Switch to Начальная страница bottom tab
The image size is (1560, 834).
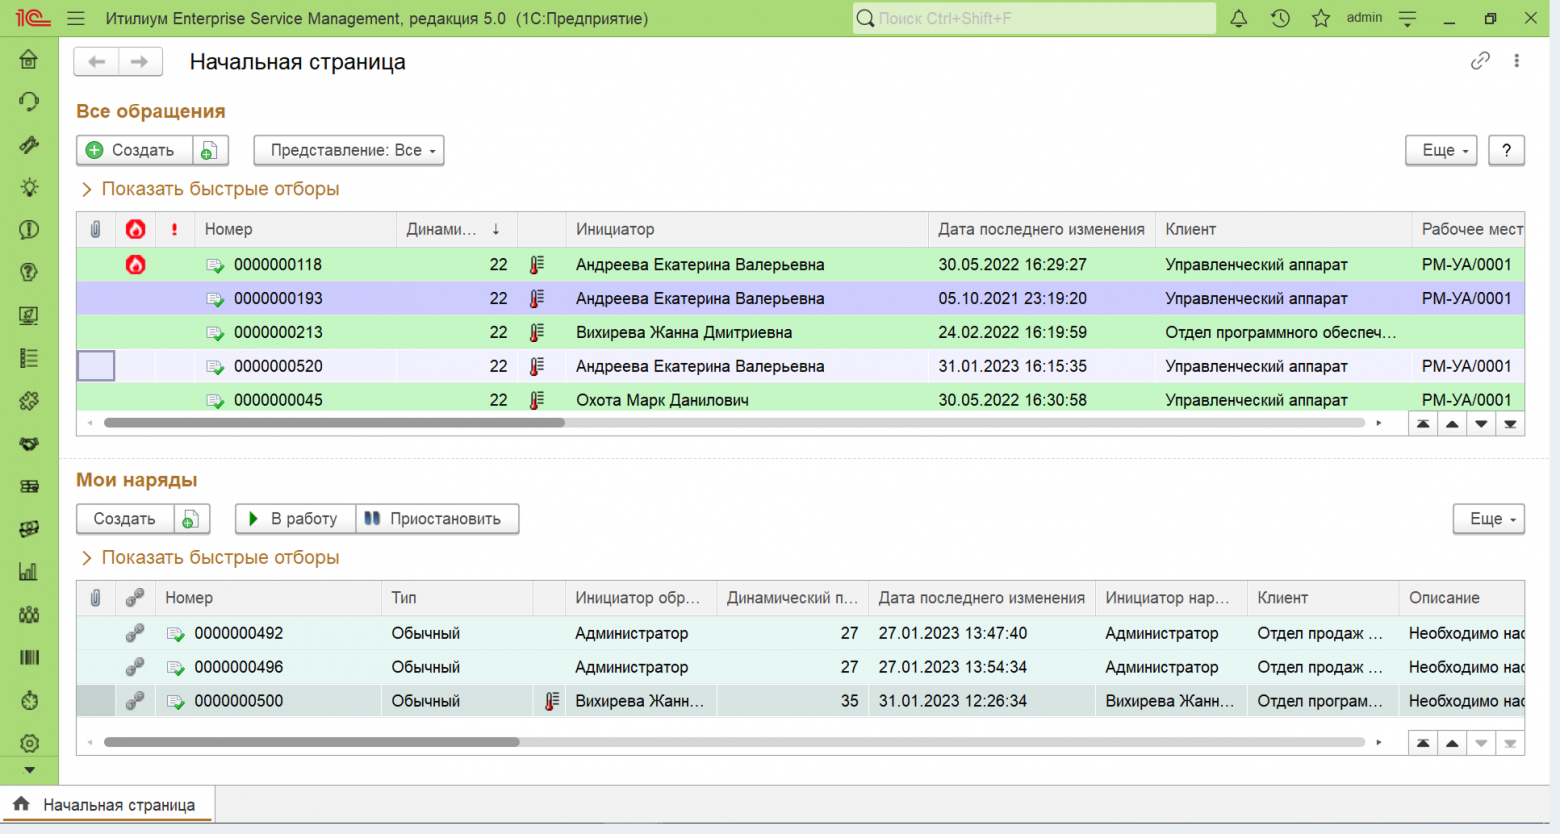pos(108,805)
